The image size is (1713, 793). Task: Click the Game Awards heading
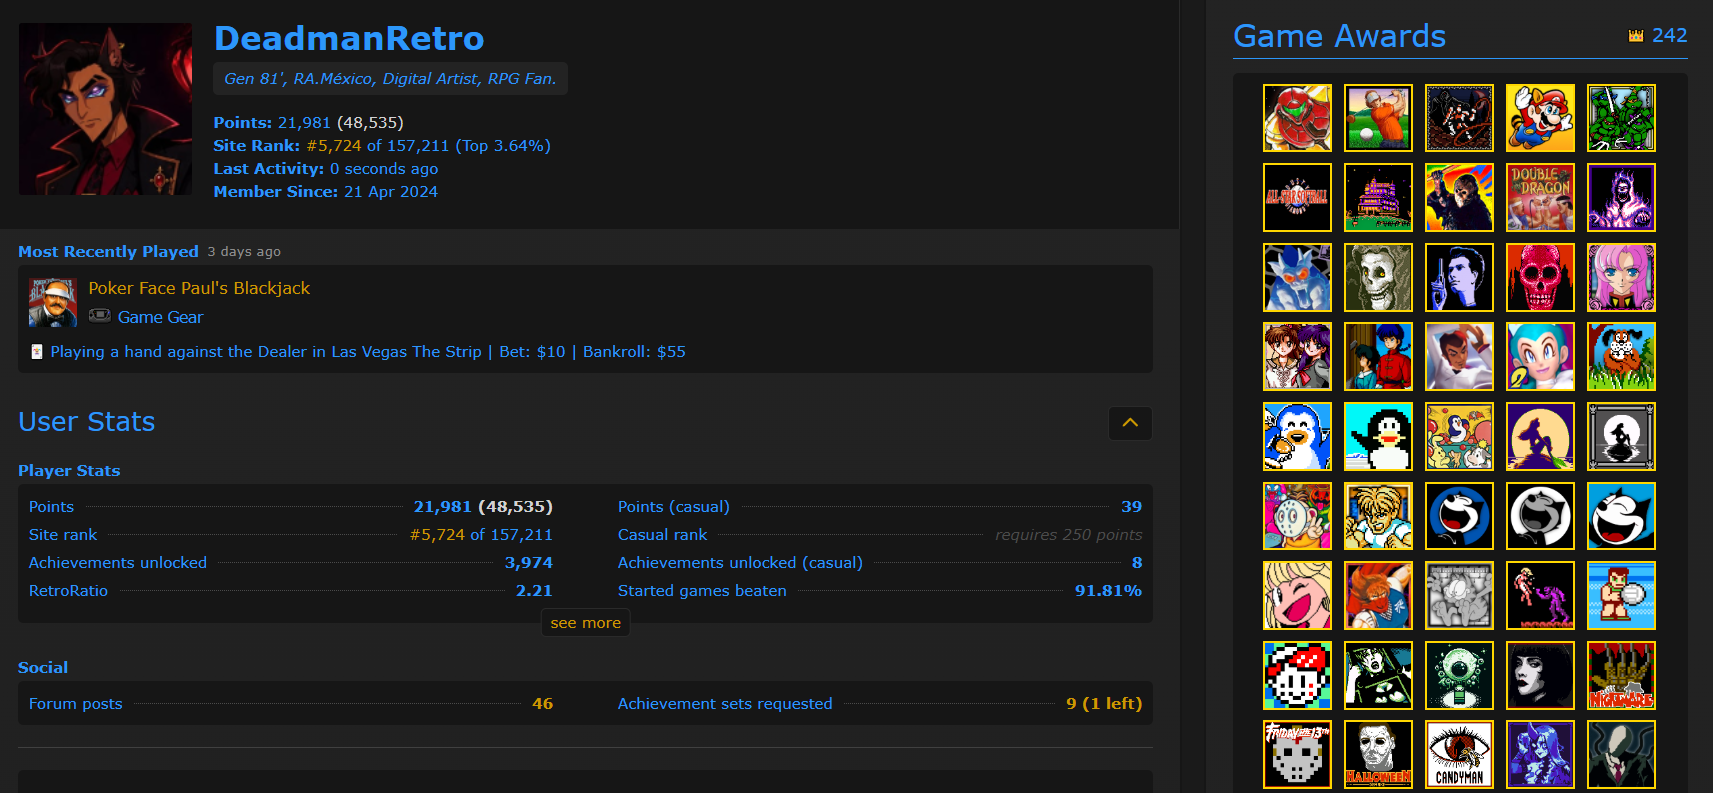tap(1339, 36)
